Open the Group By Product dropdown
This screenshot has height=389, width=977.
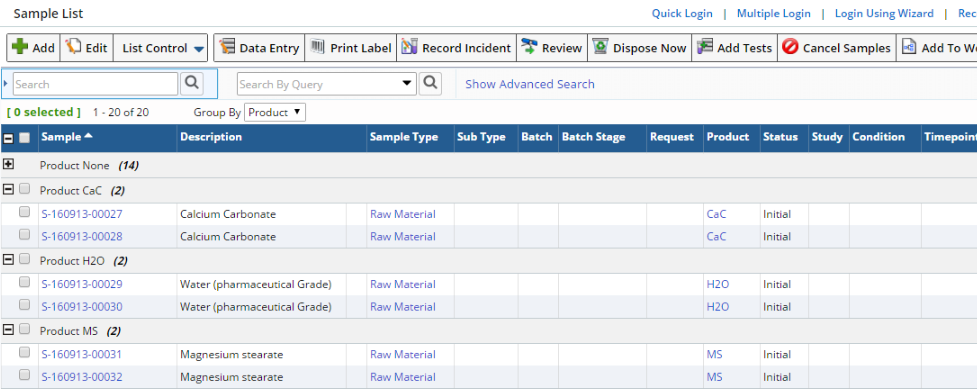pyautogui.click(x=275, y=112)
